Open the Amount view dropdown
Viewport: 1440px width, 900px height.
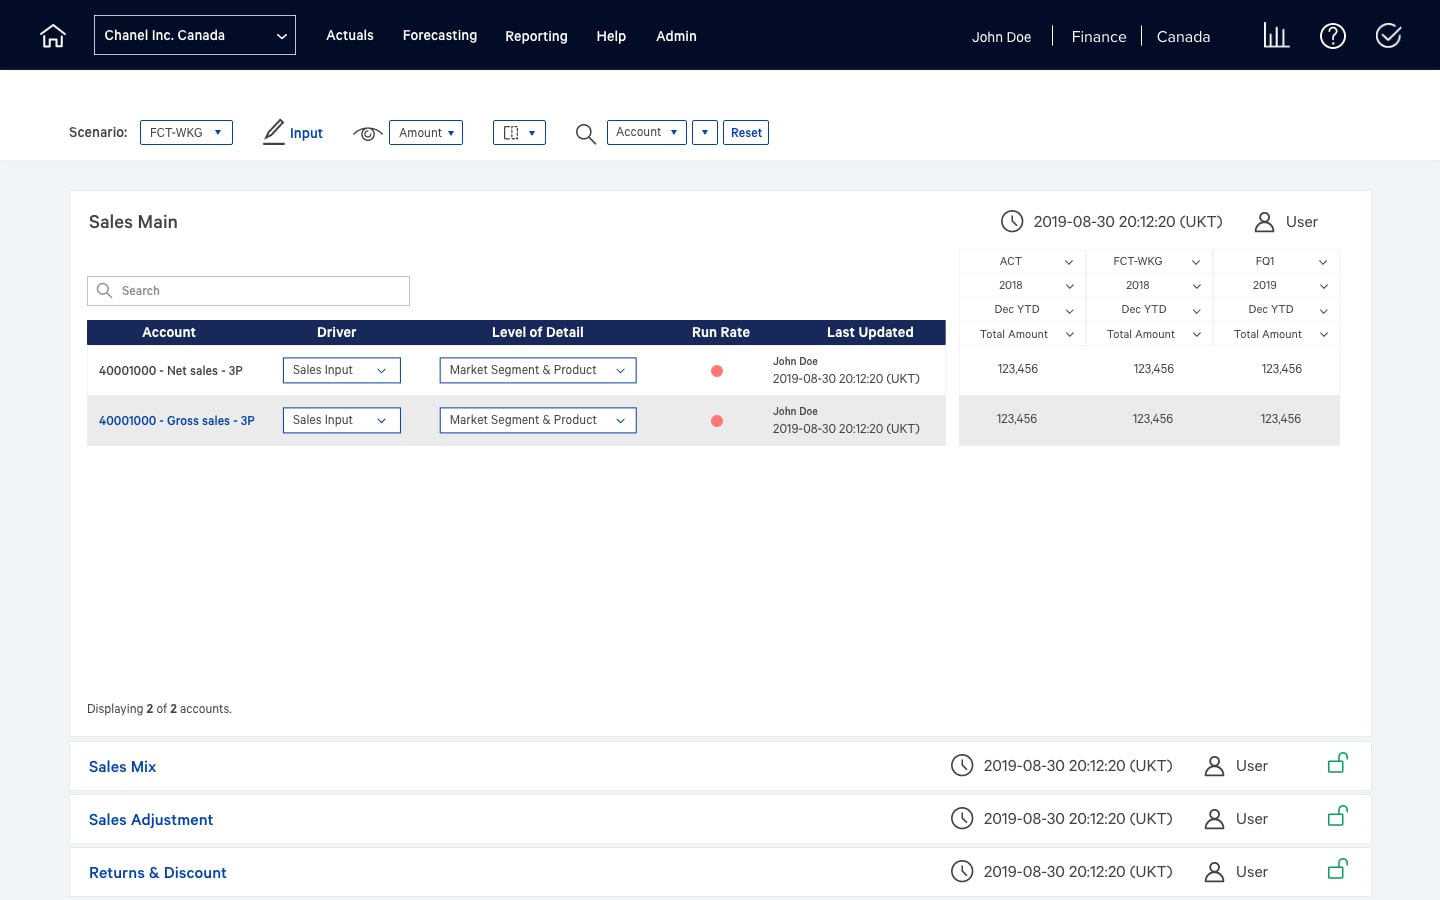click(426, 132)
